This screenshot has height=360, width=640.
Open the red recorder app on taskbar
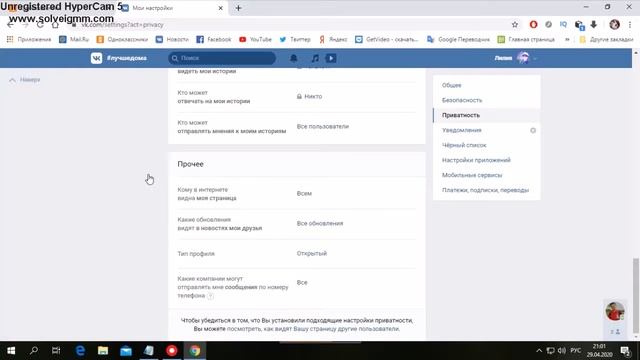tap(172, 351)
